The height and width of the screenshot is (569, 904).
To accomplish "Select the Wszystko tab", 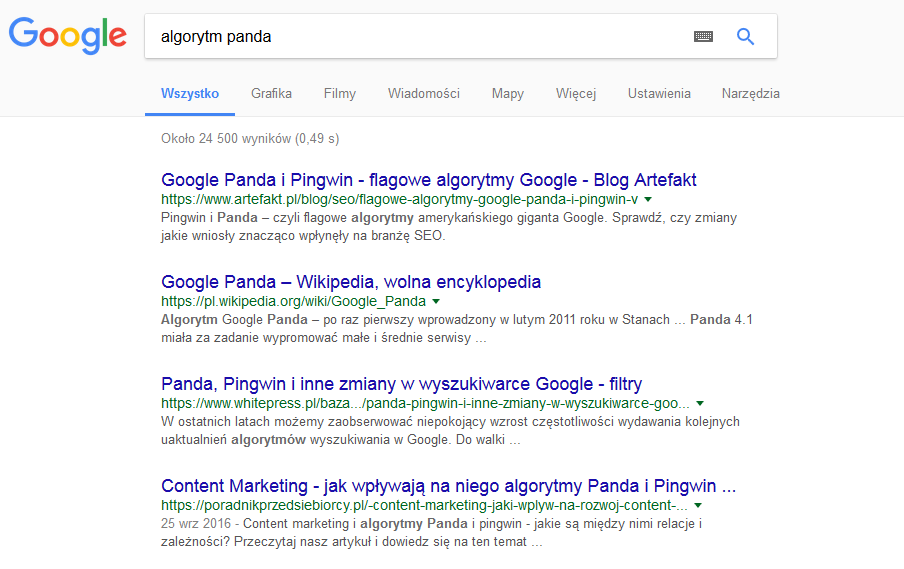I will pyautogui.click(x=190, y=93).
